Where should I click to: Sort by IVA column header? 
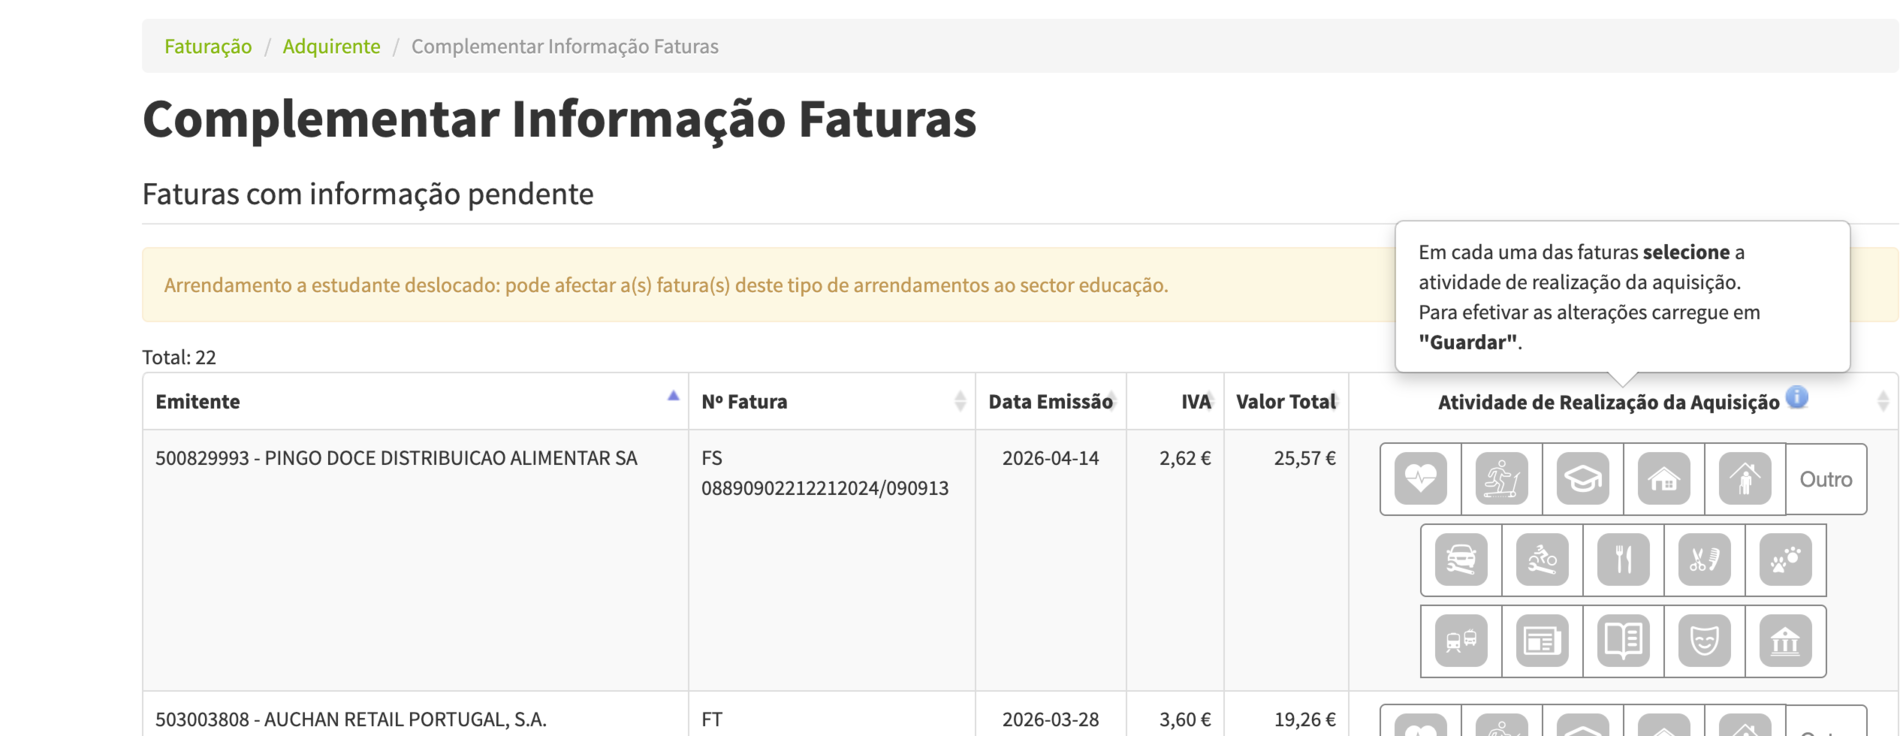[x=1175, y=401]
